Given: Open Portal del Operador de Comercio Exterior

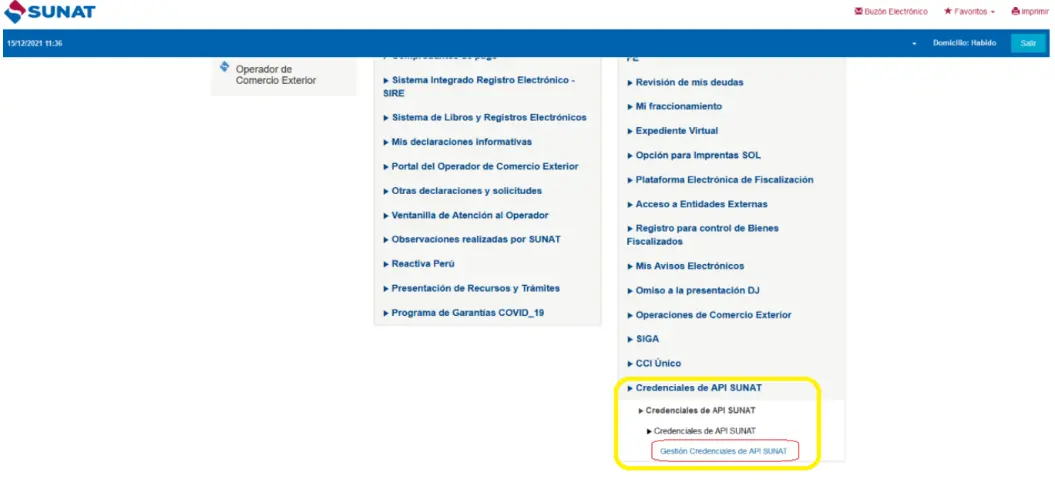Looking at the screenshot, I should [x=485, y=166].
